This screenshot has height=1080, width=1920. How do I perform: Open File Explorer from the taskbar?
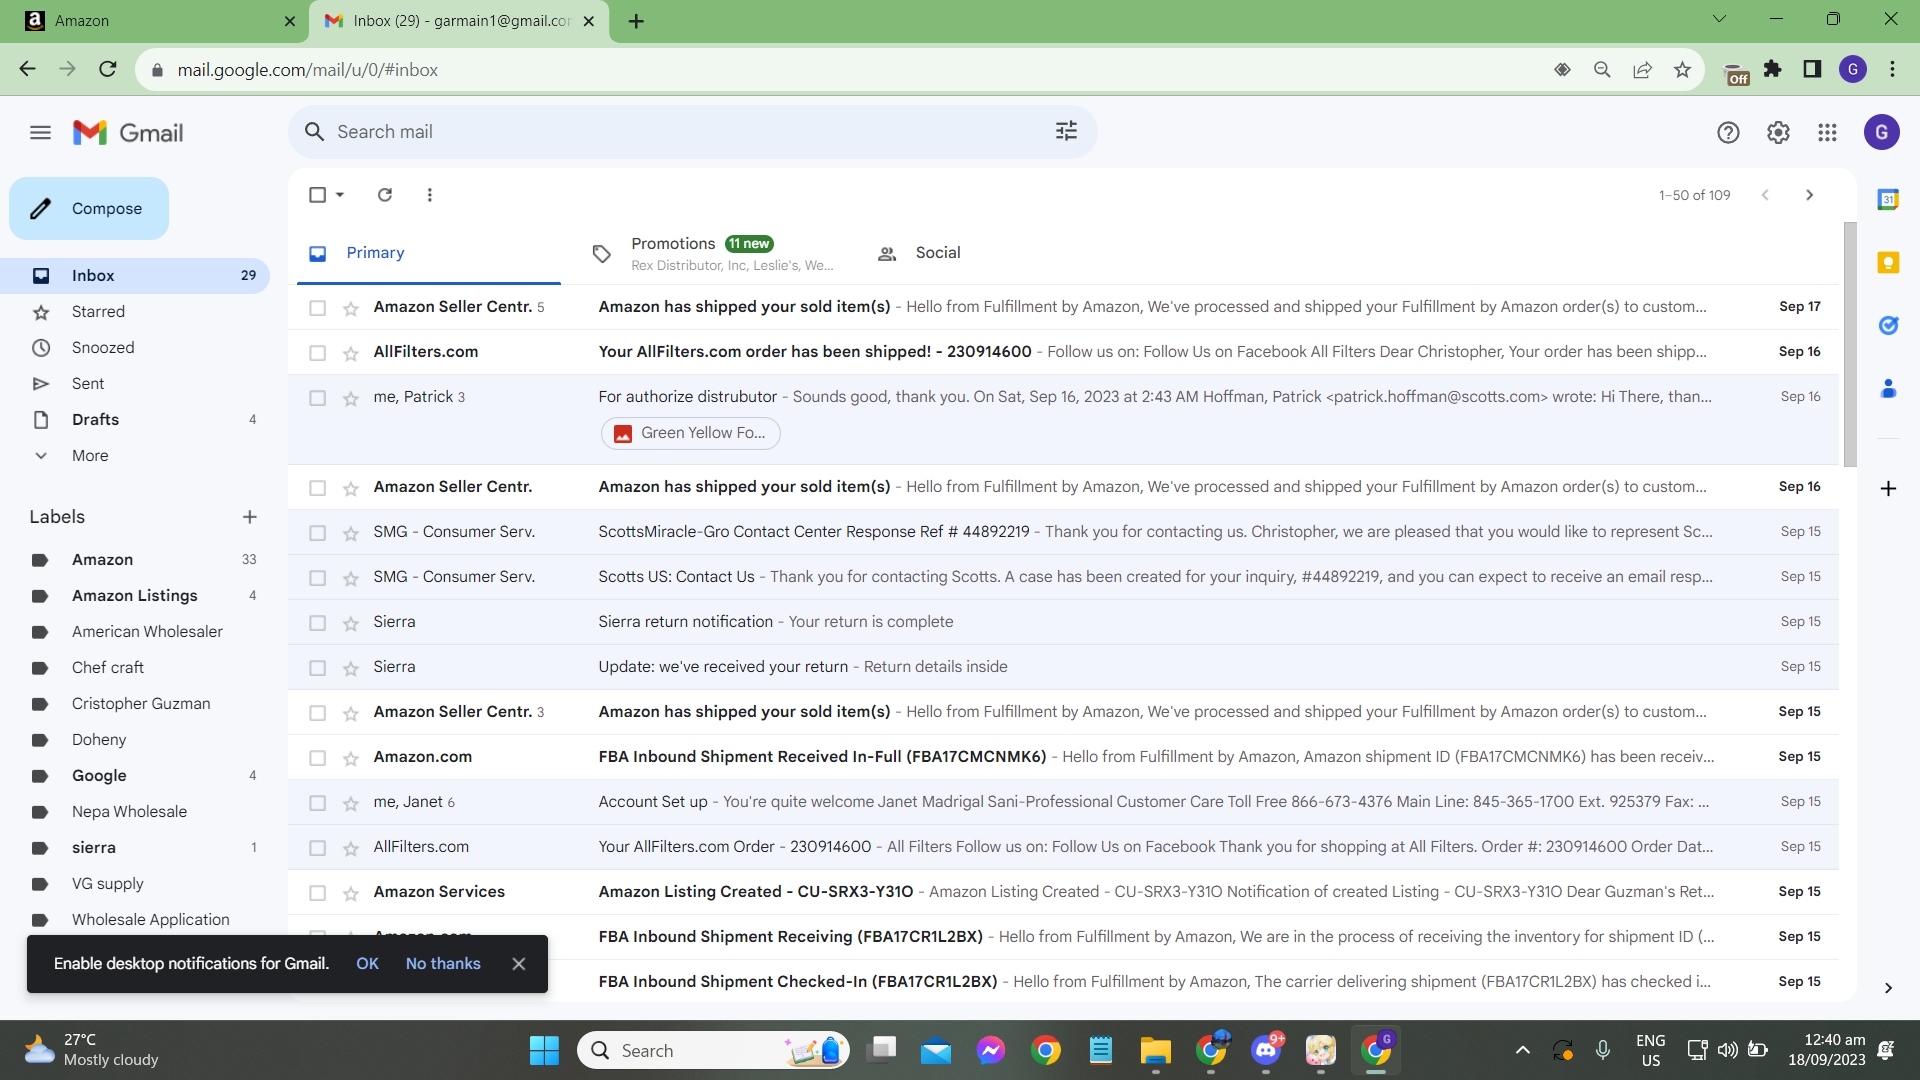coord(1155,1050)
